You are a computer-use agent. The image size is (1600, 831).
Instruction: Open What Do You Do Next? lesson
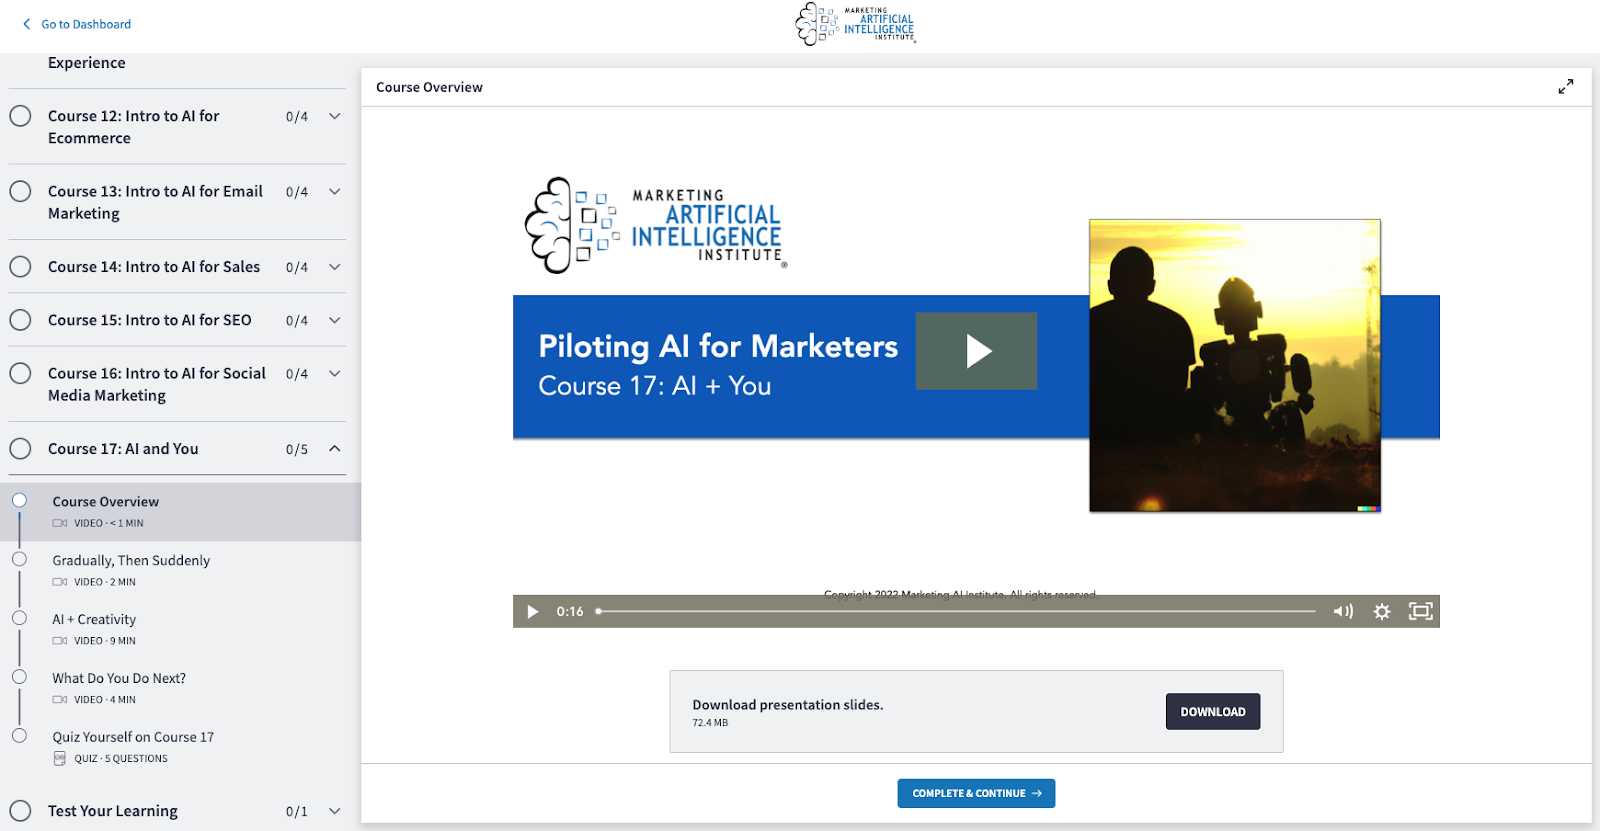[x=119, y=678]
